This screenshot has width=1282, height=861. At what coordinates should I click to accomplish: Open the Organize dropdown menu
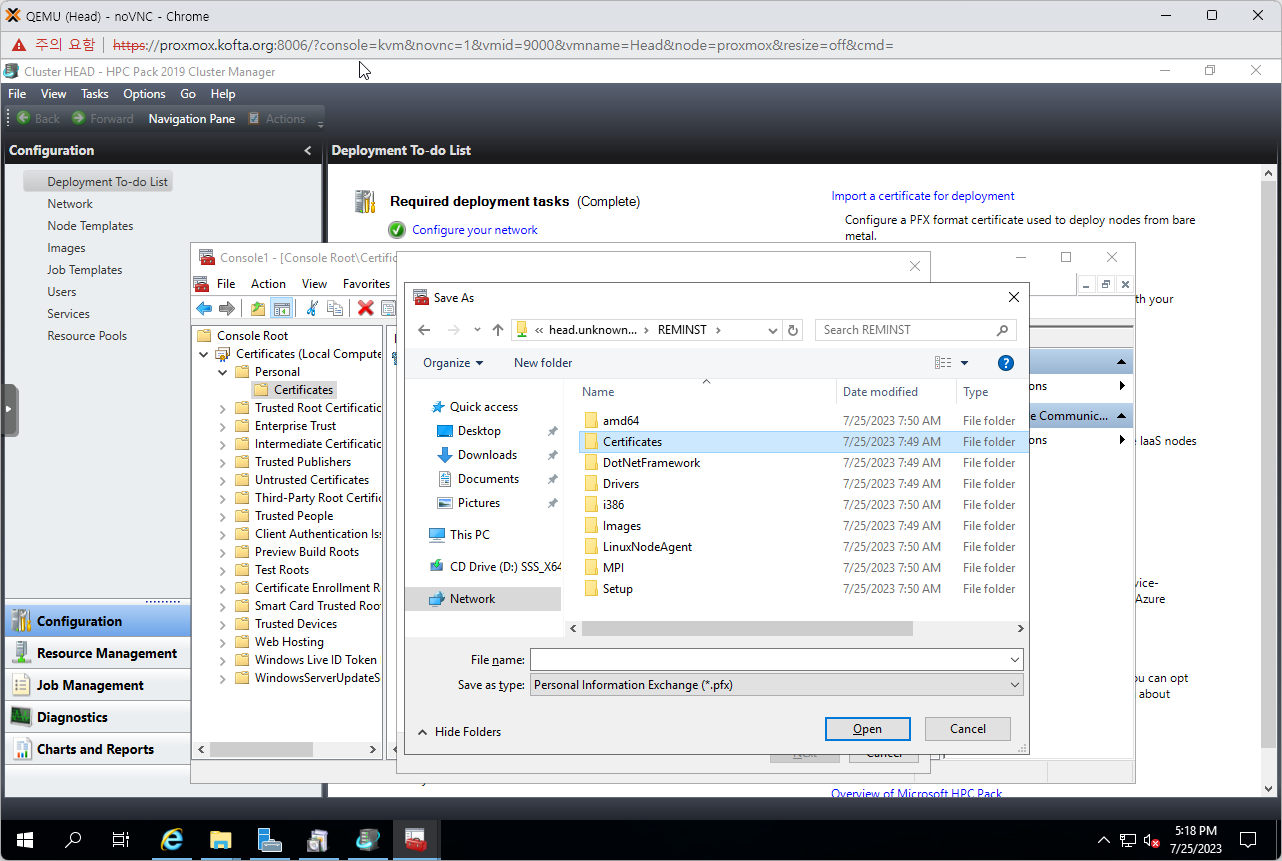pos(452,363)
